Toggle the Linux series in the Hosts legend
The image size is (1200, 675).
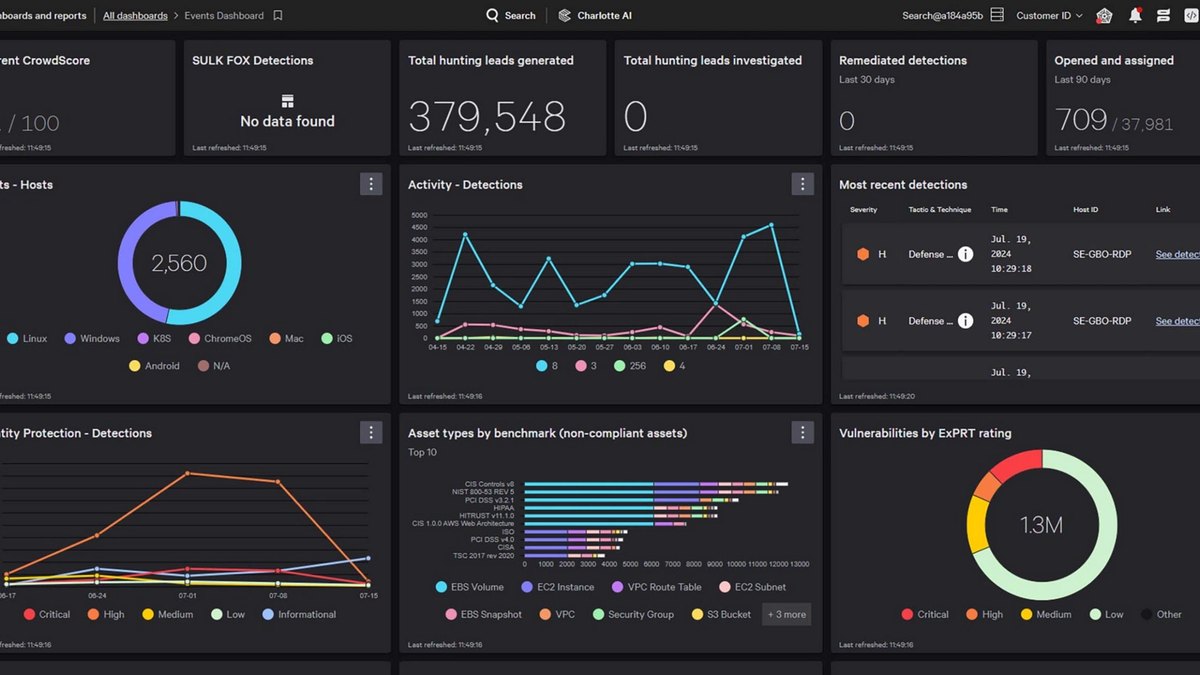point(27,339)
